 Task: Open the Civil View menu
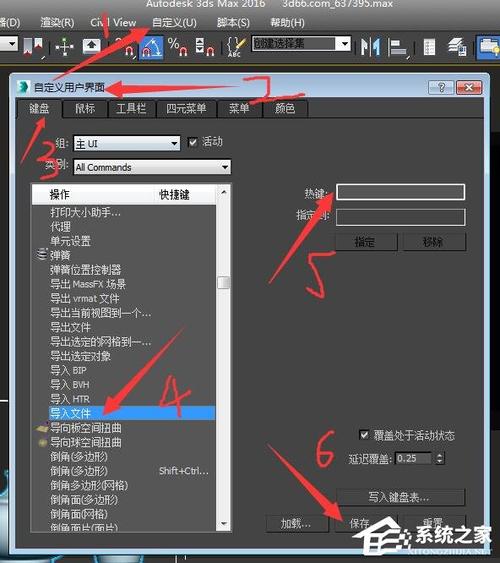(x=113, y=23)
